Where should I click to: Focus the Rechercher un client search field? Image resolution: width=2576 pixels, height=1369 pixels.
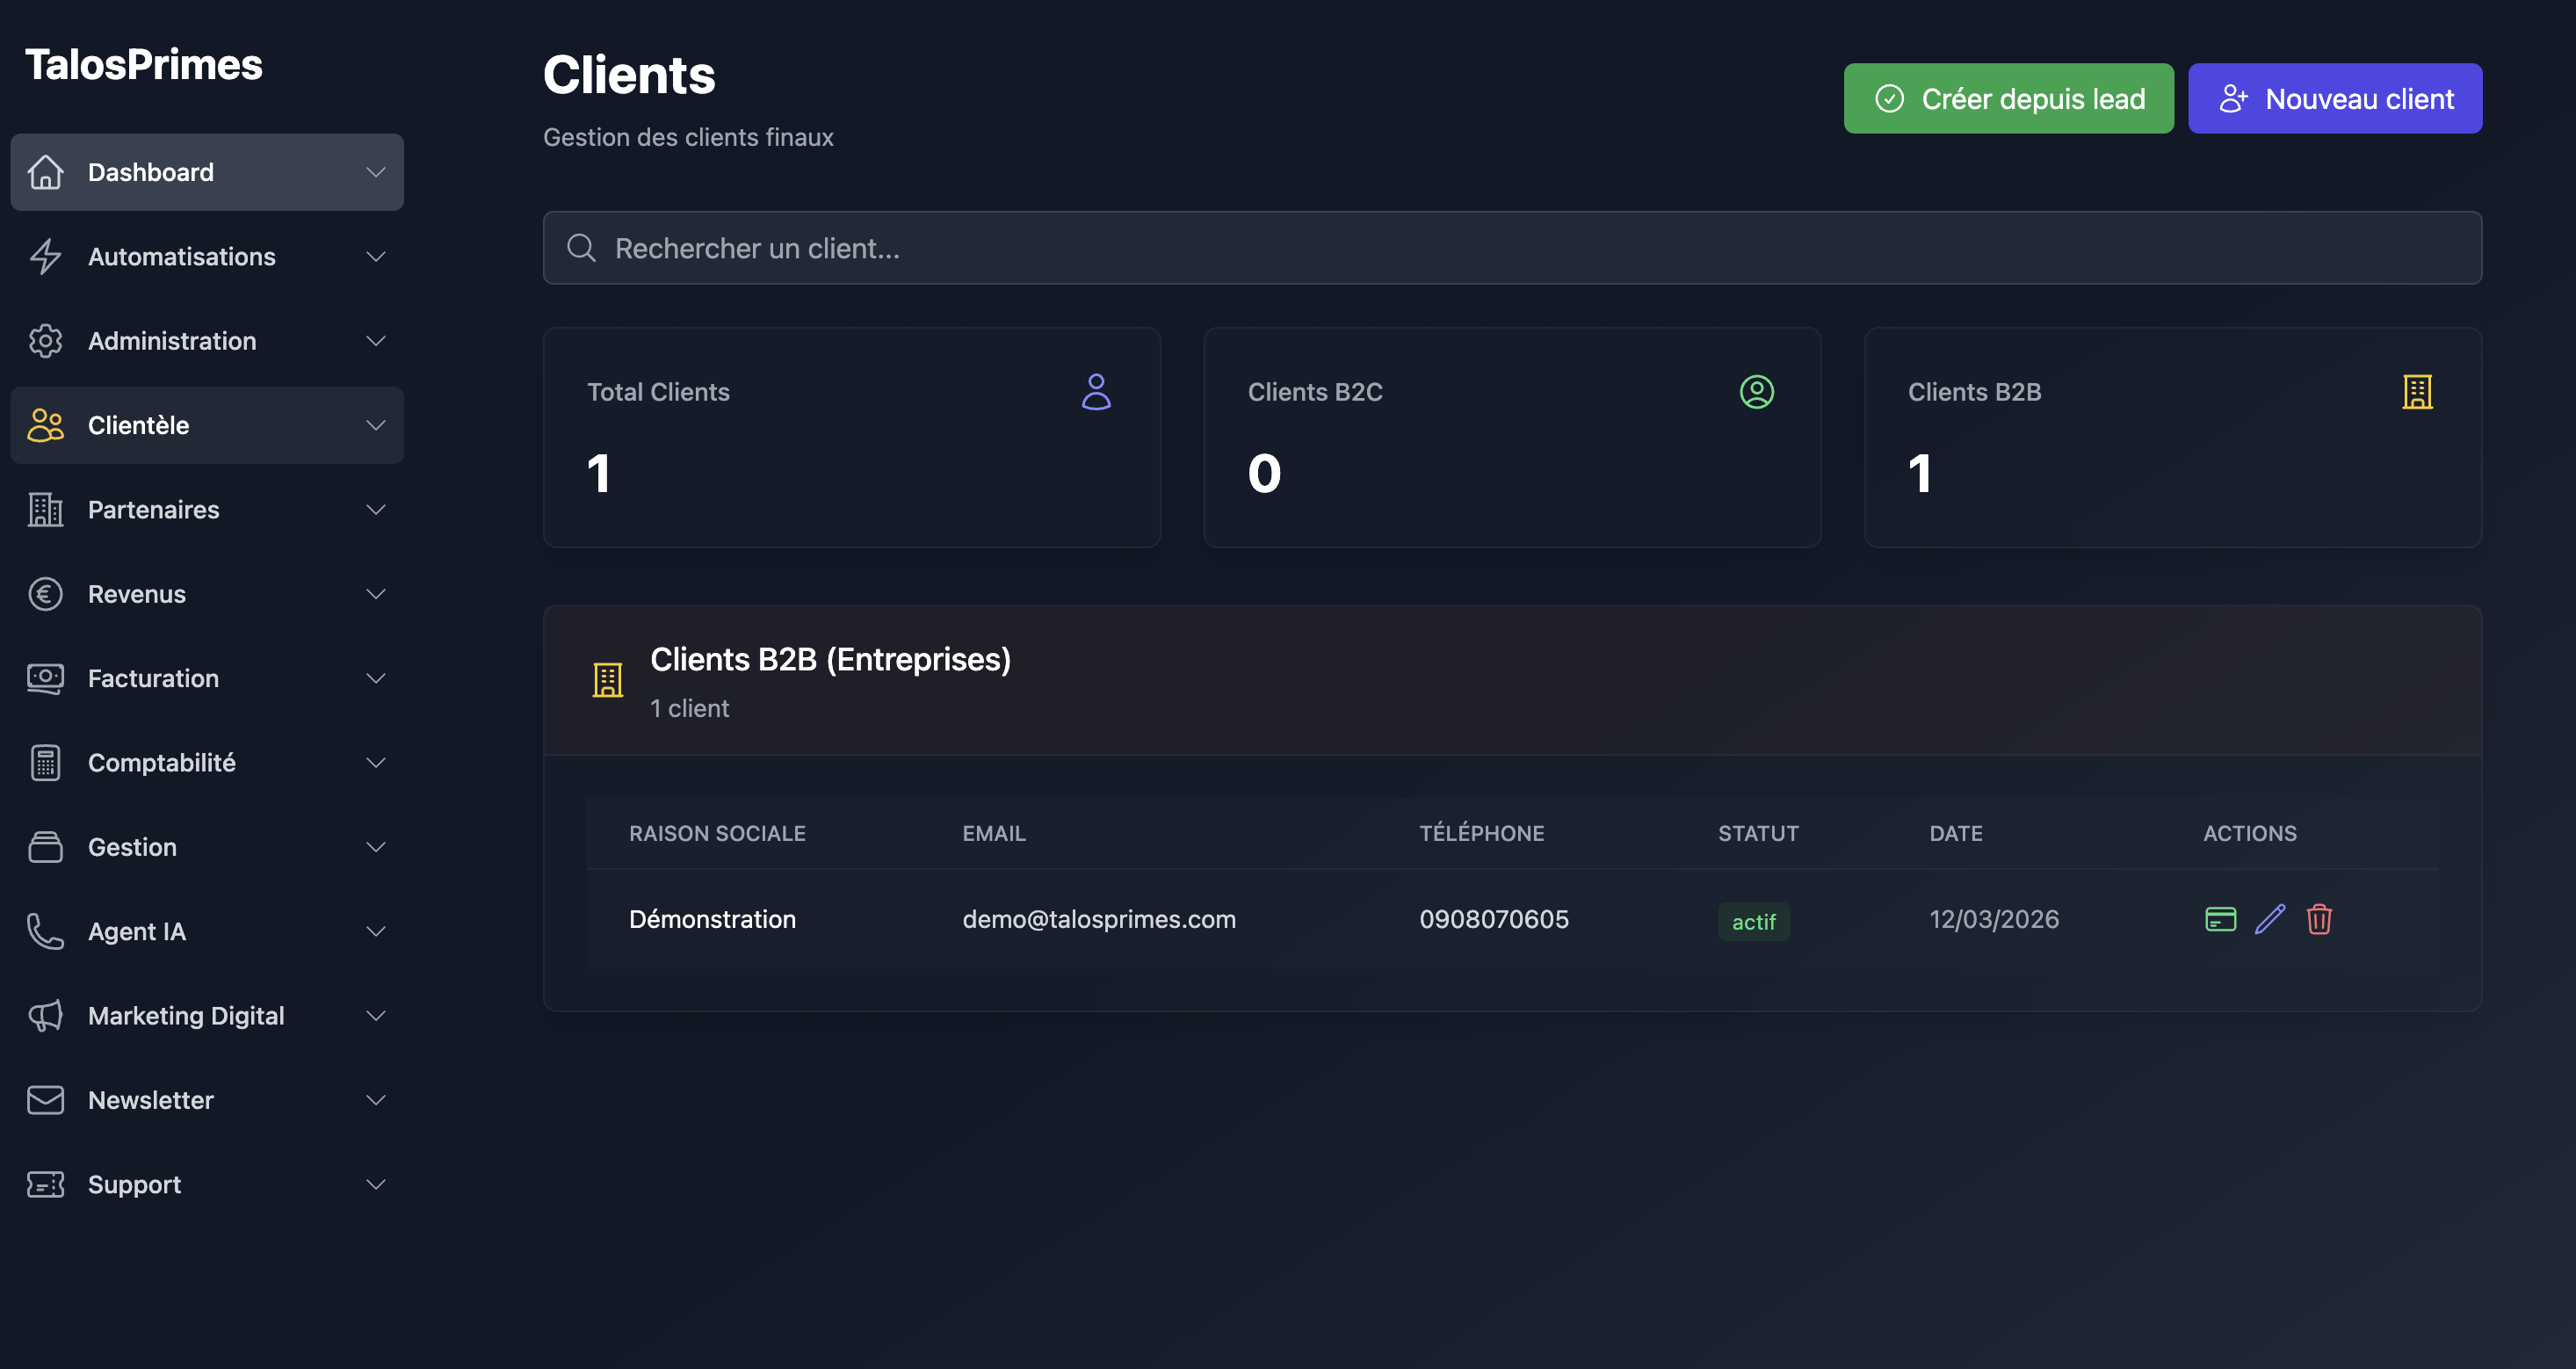click(1510, 248)
